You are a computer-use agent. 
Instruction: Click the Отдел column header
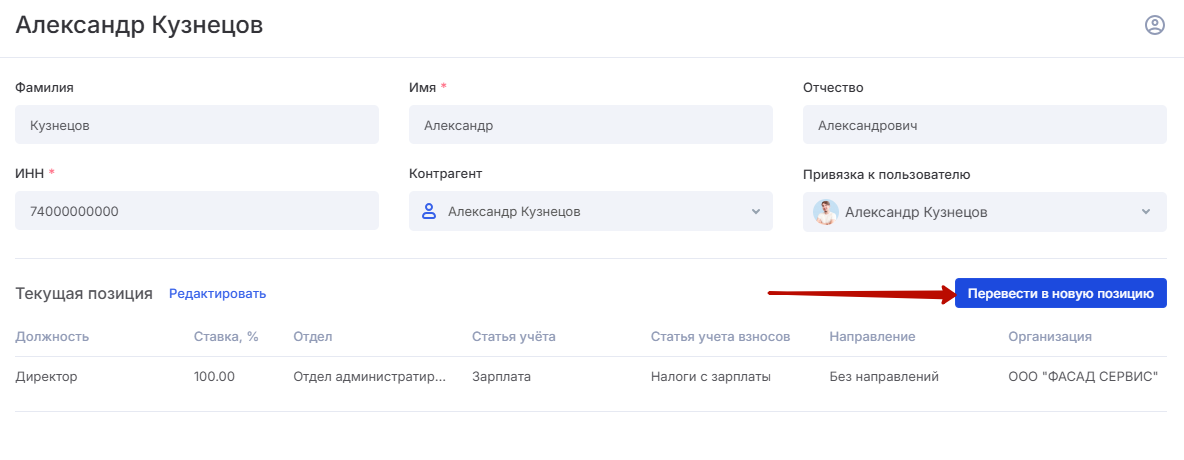[312, 337]
